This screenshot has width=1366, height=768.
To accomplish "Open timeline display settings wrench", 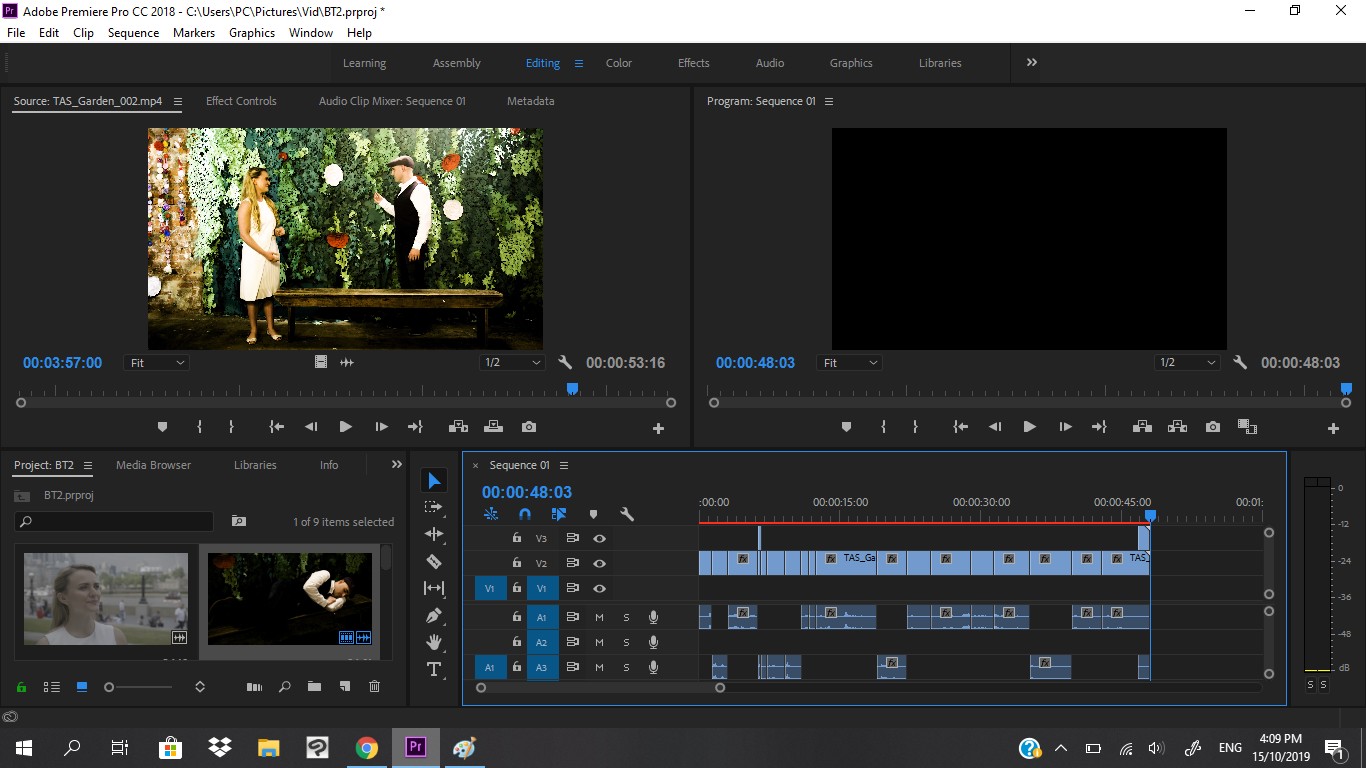I will [x=627, y=514].
